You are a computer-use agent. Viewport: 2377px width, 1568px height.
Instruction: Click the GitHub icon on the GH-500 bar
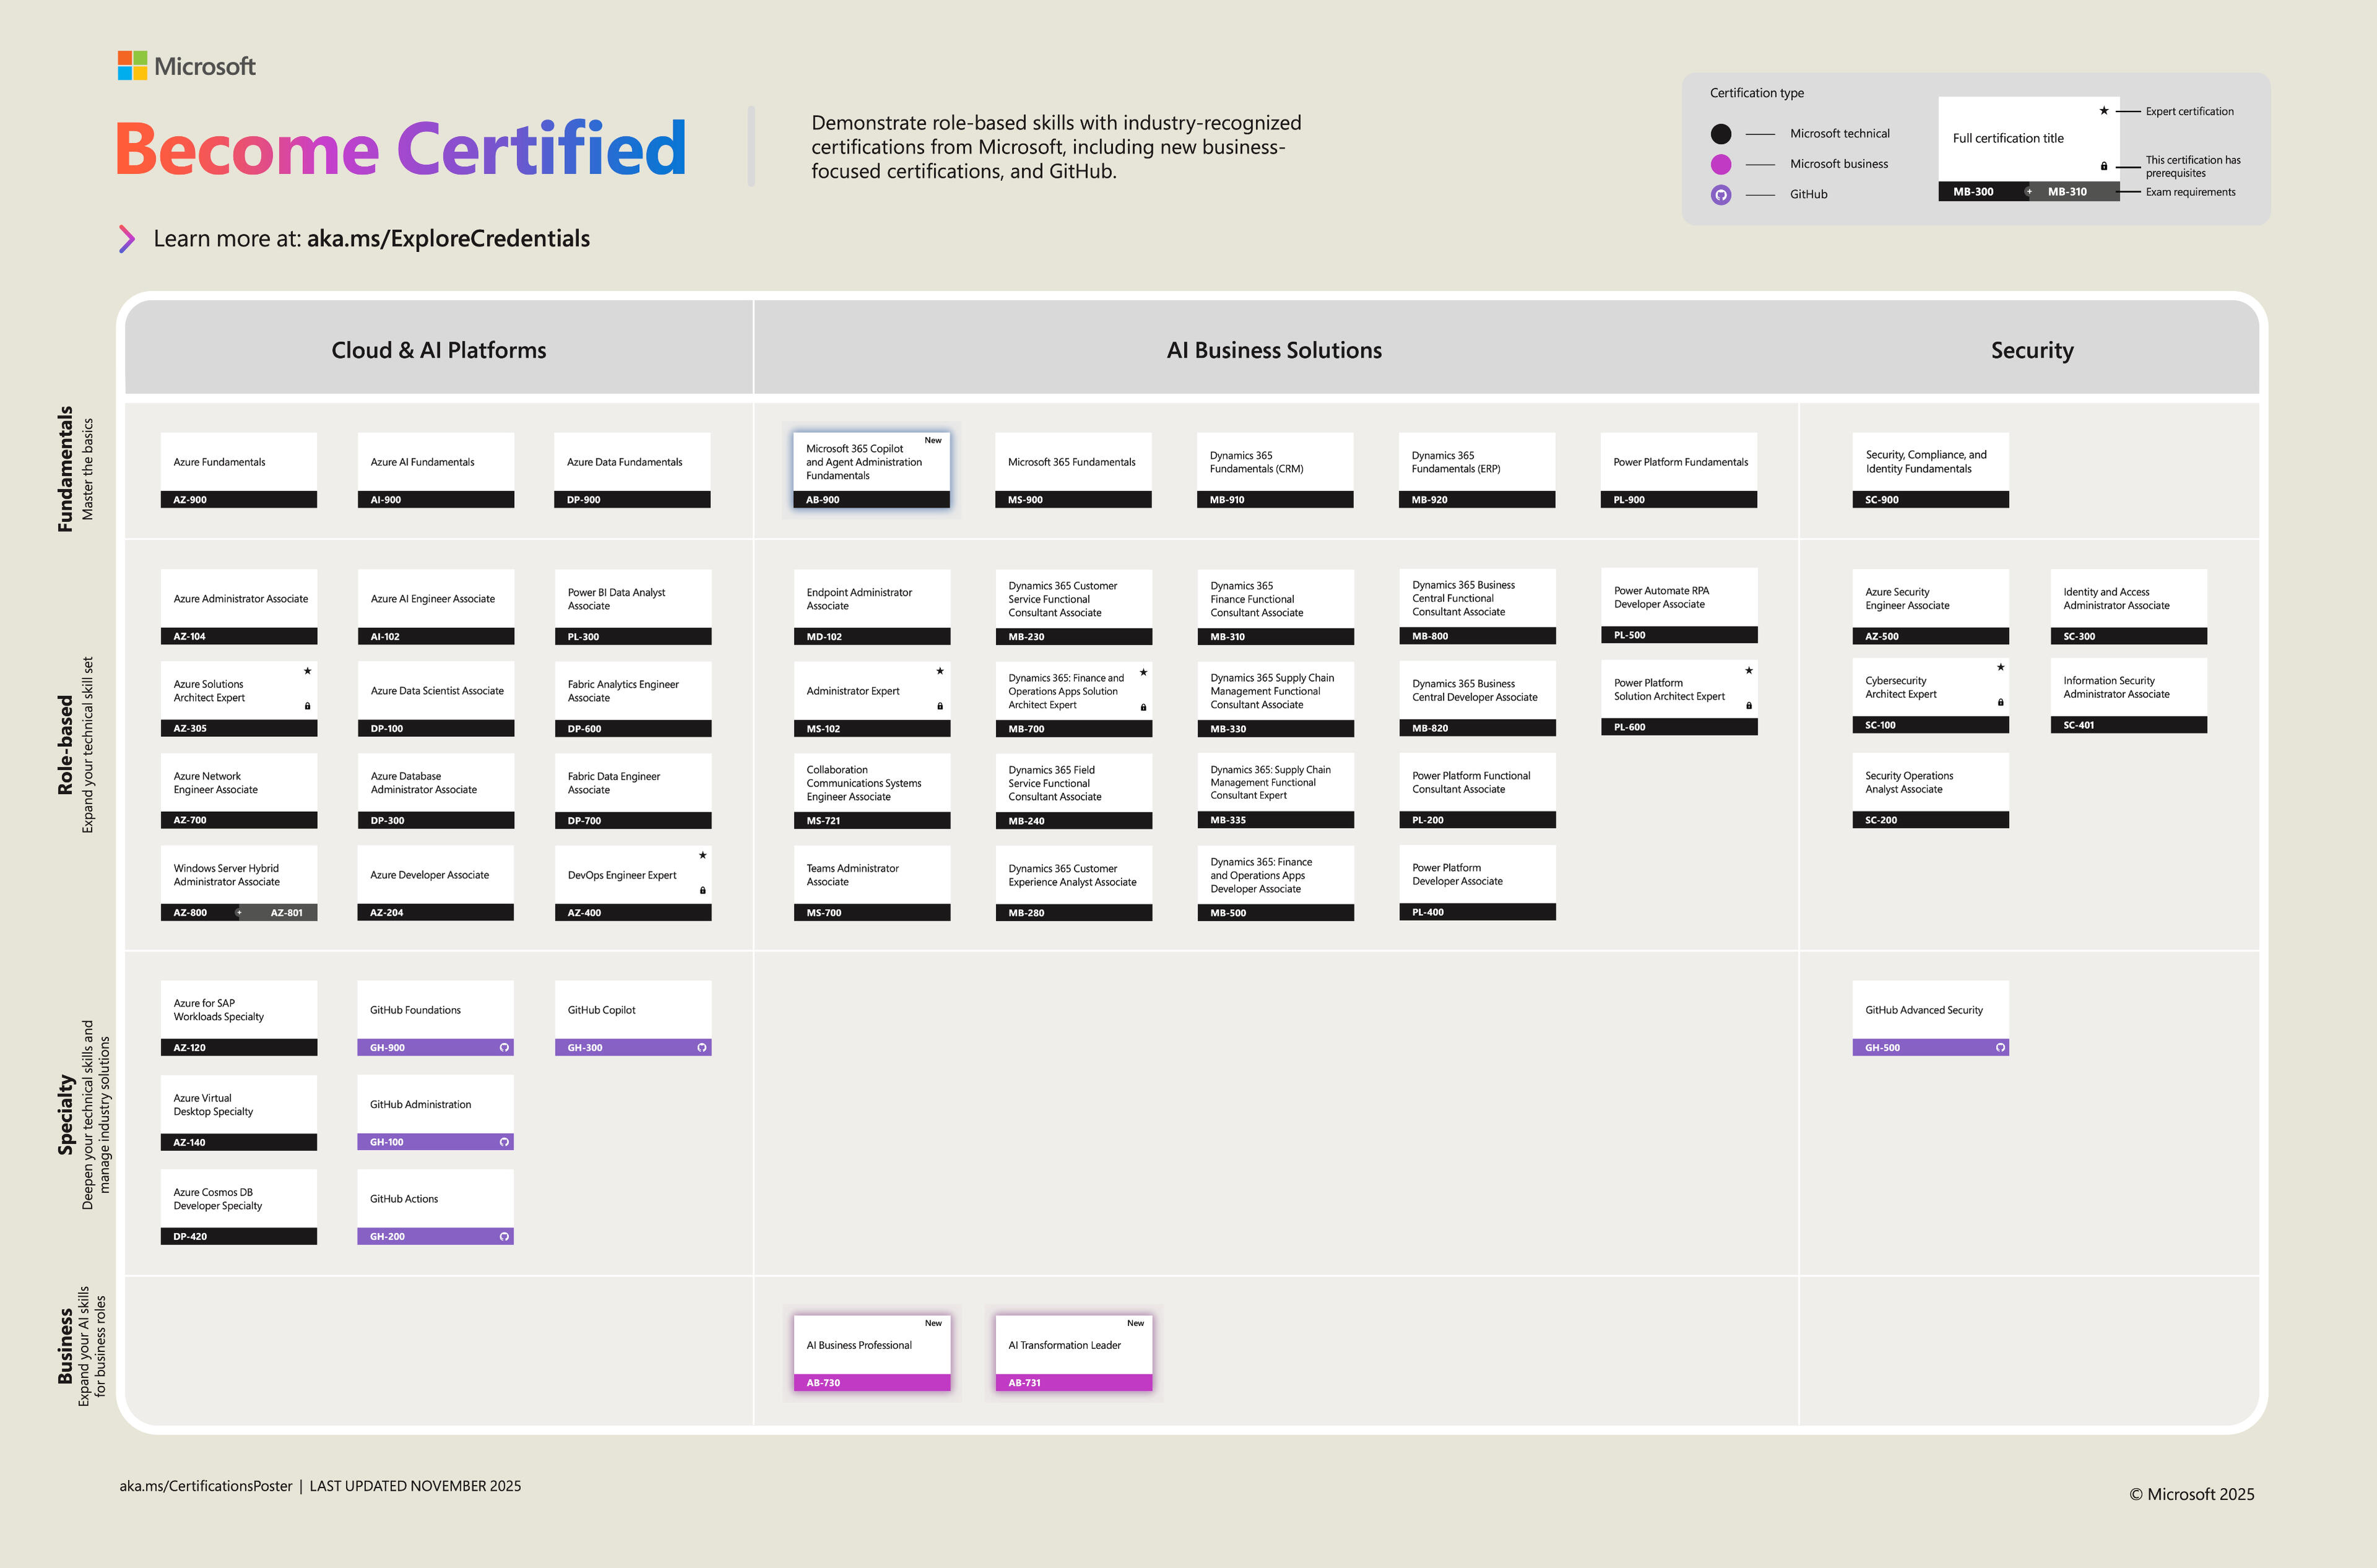pos(2000,1048)
